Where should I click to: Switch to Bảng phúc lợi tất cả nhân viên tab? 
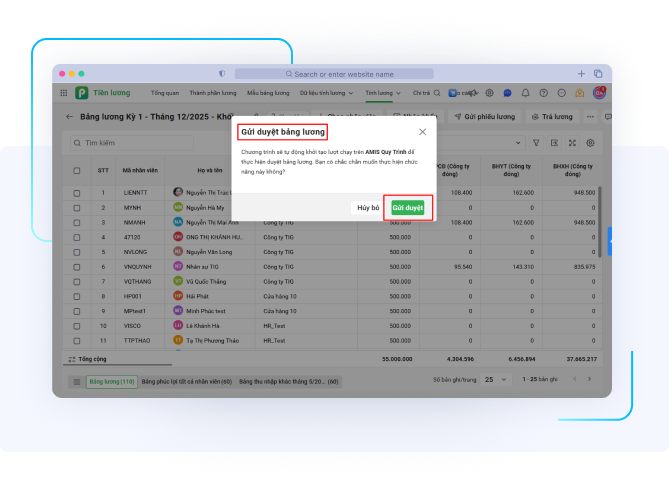click(x=186, y=381)
